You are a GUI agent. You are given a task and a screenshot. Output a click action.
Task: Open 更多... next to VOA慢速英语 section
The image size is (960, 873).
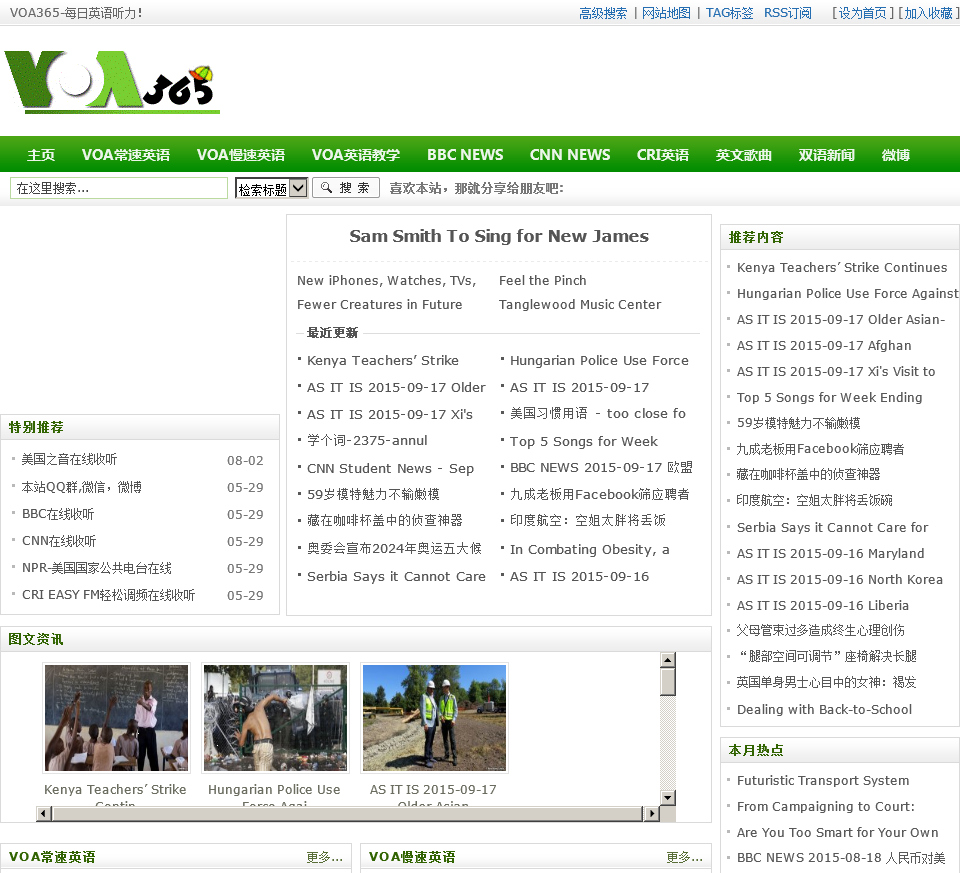[684, 857]
